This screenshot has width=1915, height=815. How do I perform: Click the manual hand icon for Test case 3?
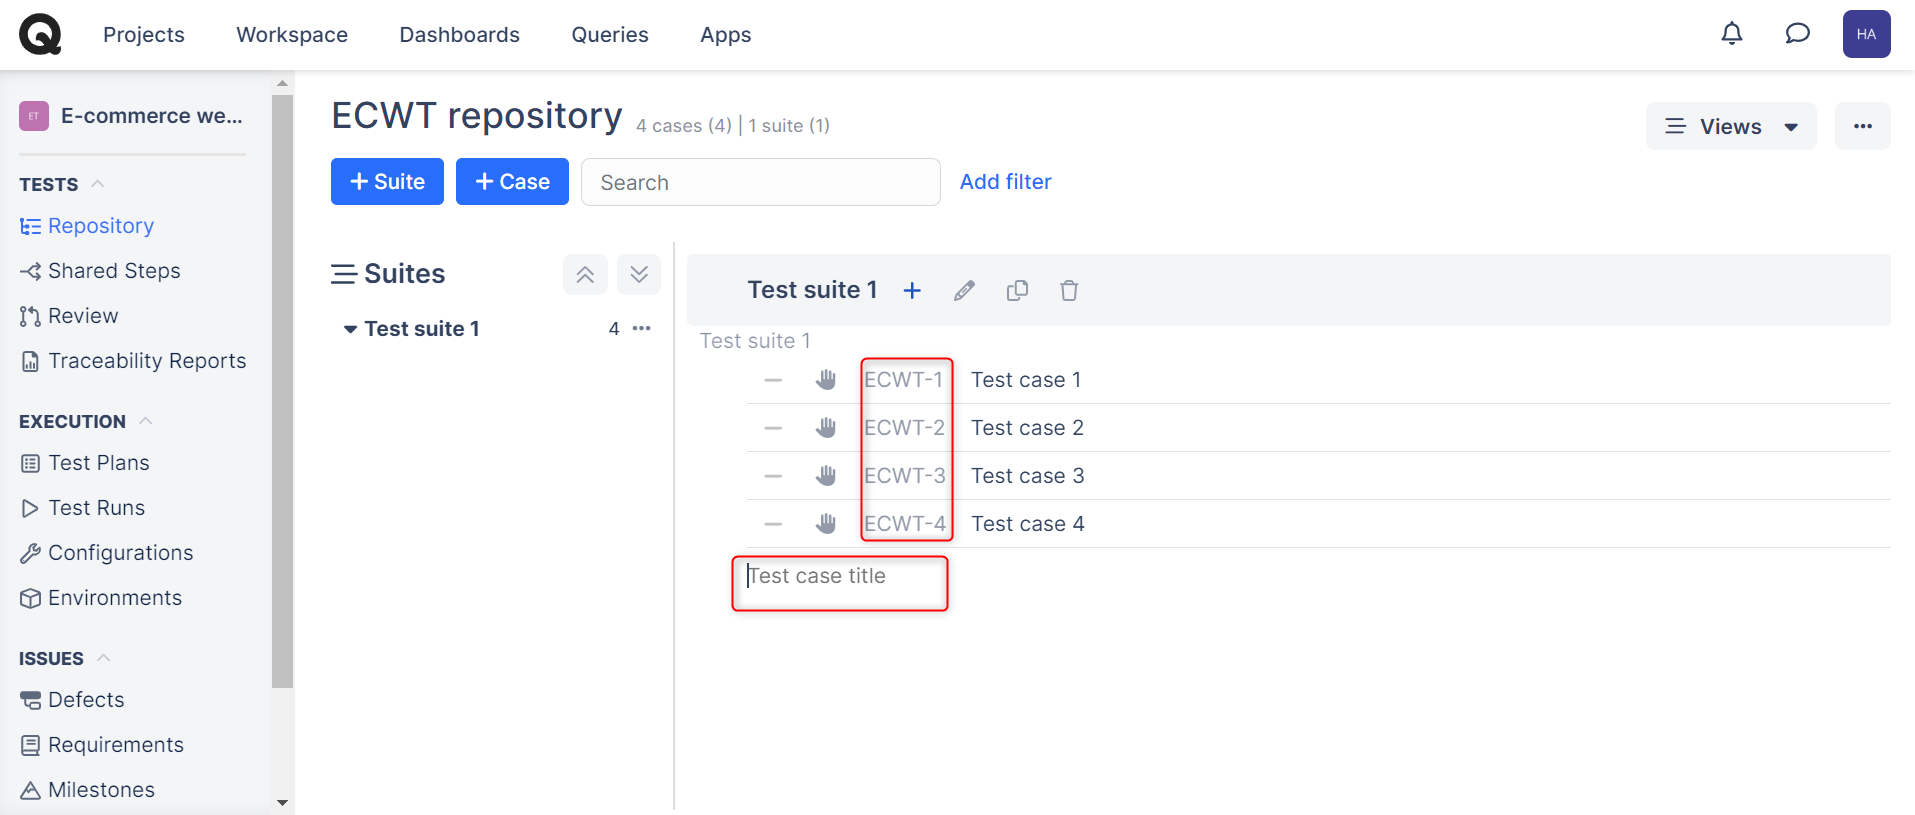(x=825, y=476)
